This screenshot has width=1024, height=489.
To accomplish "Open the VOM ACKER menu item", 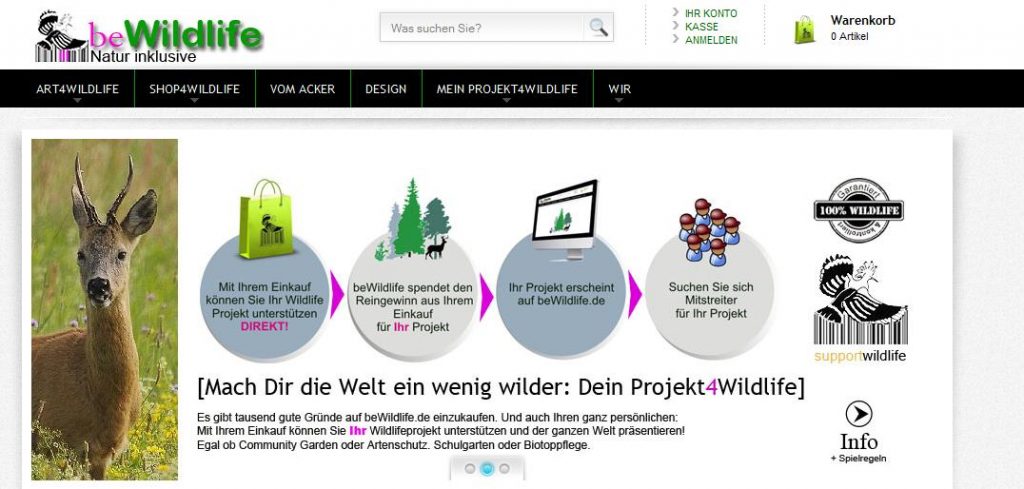I will pos(302,89).
